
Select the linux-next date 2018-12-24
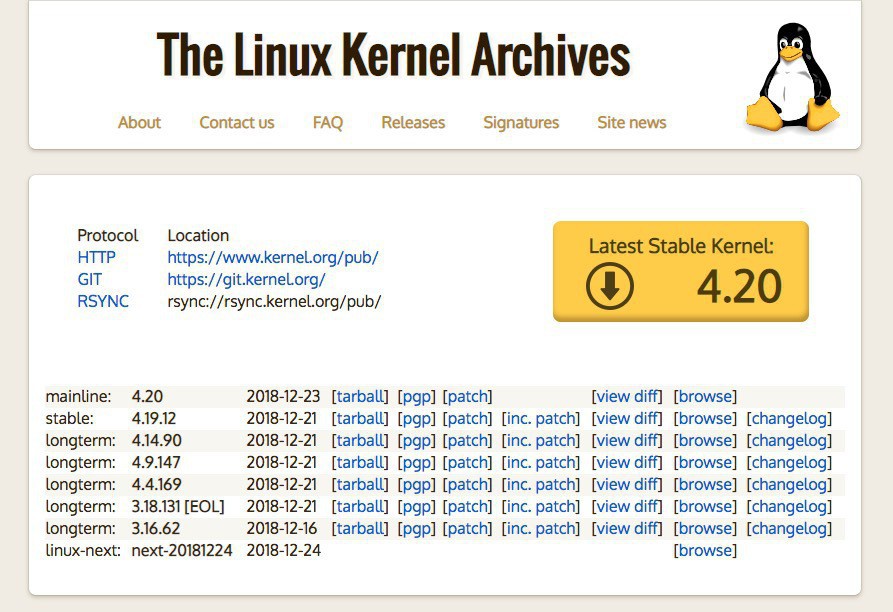284,551
